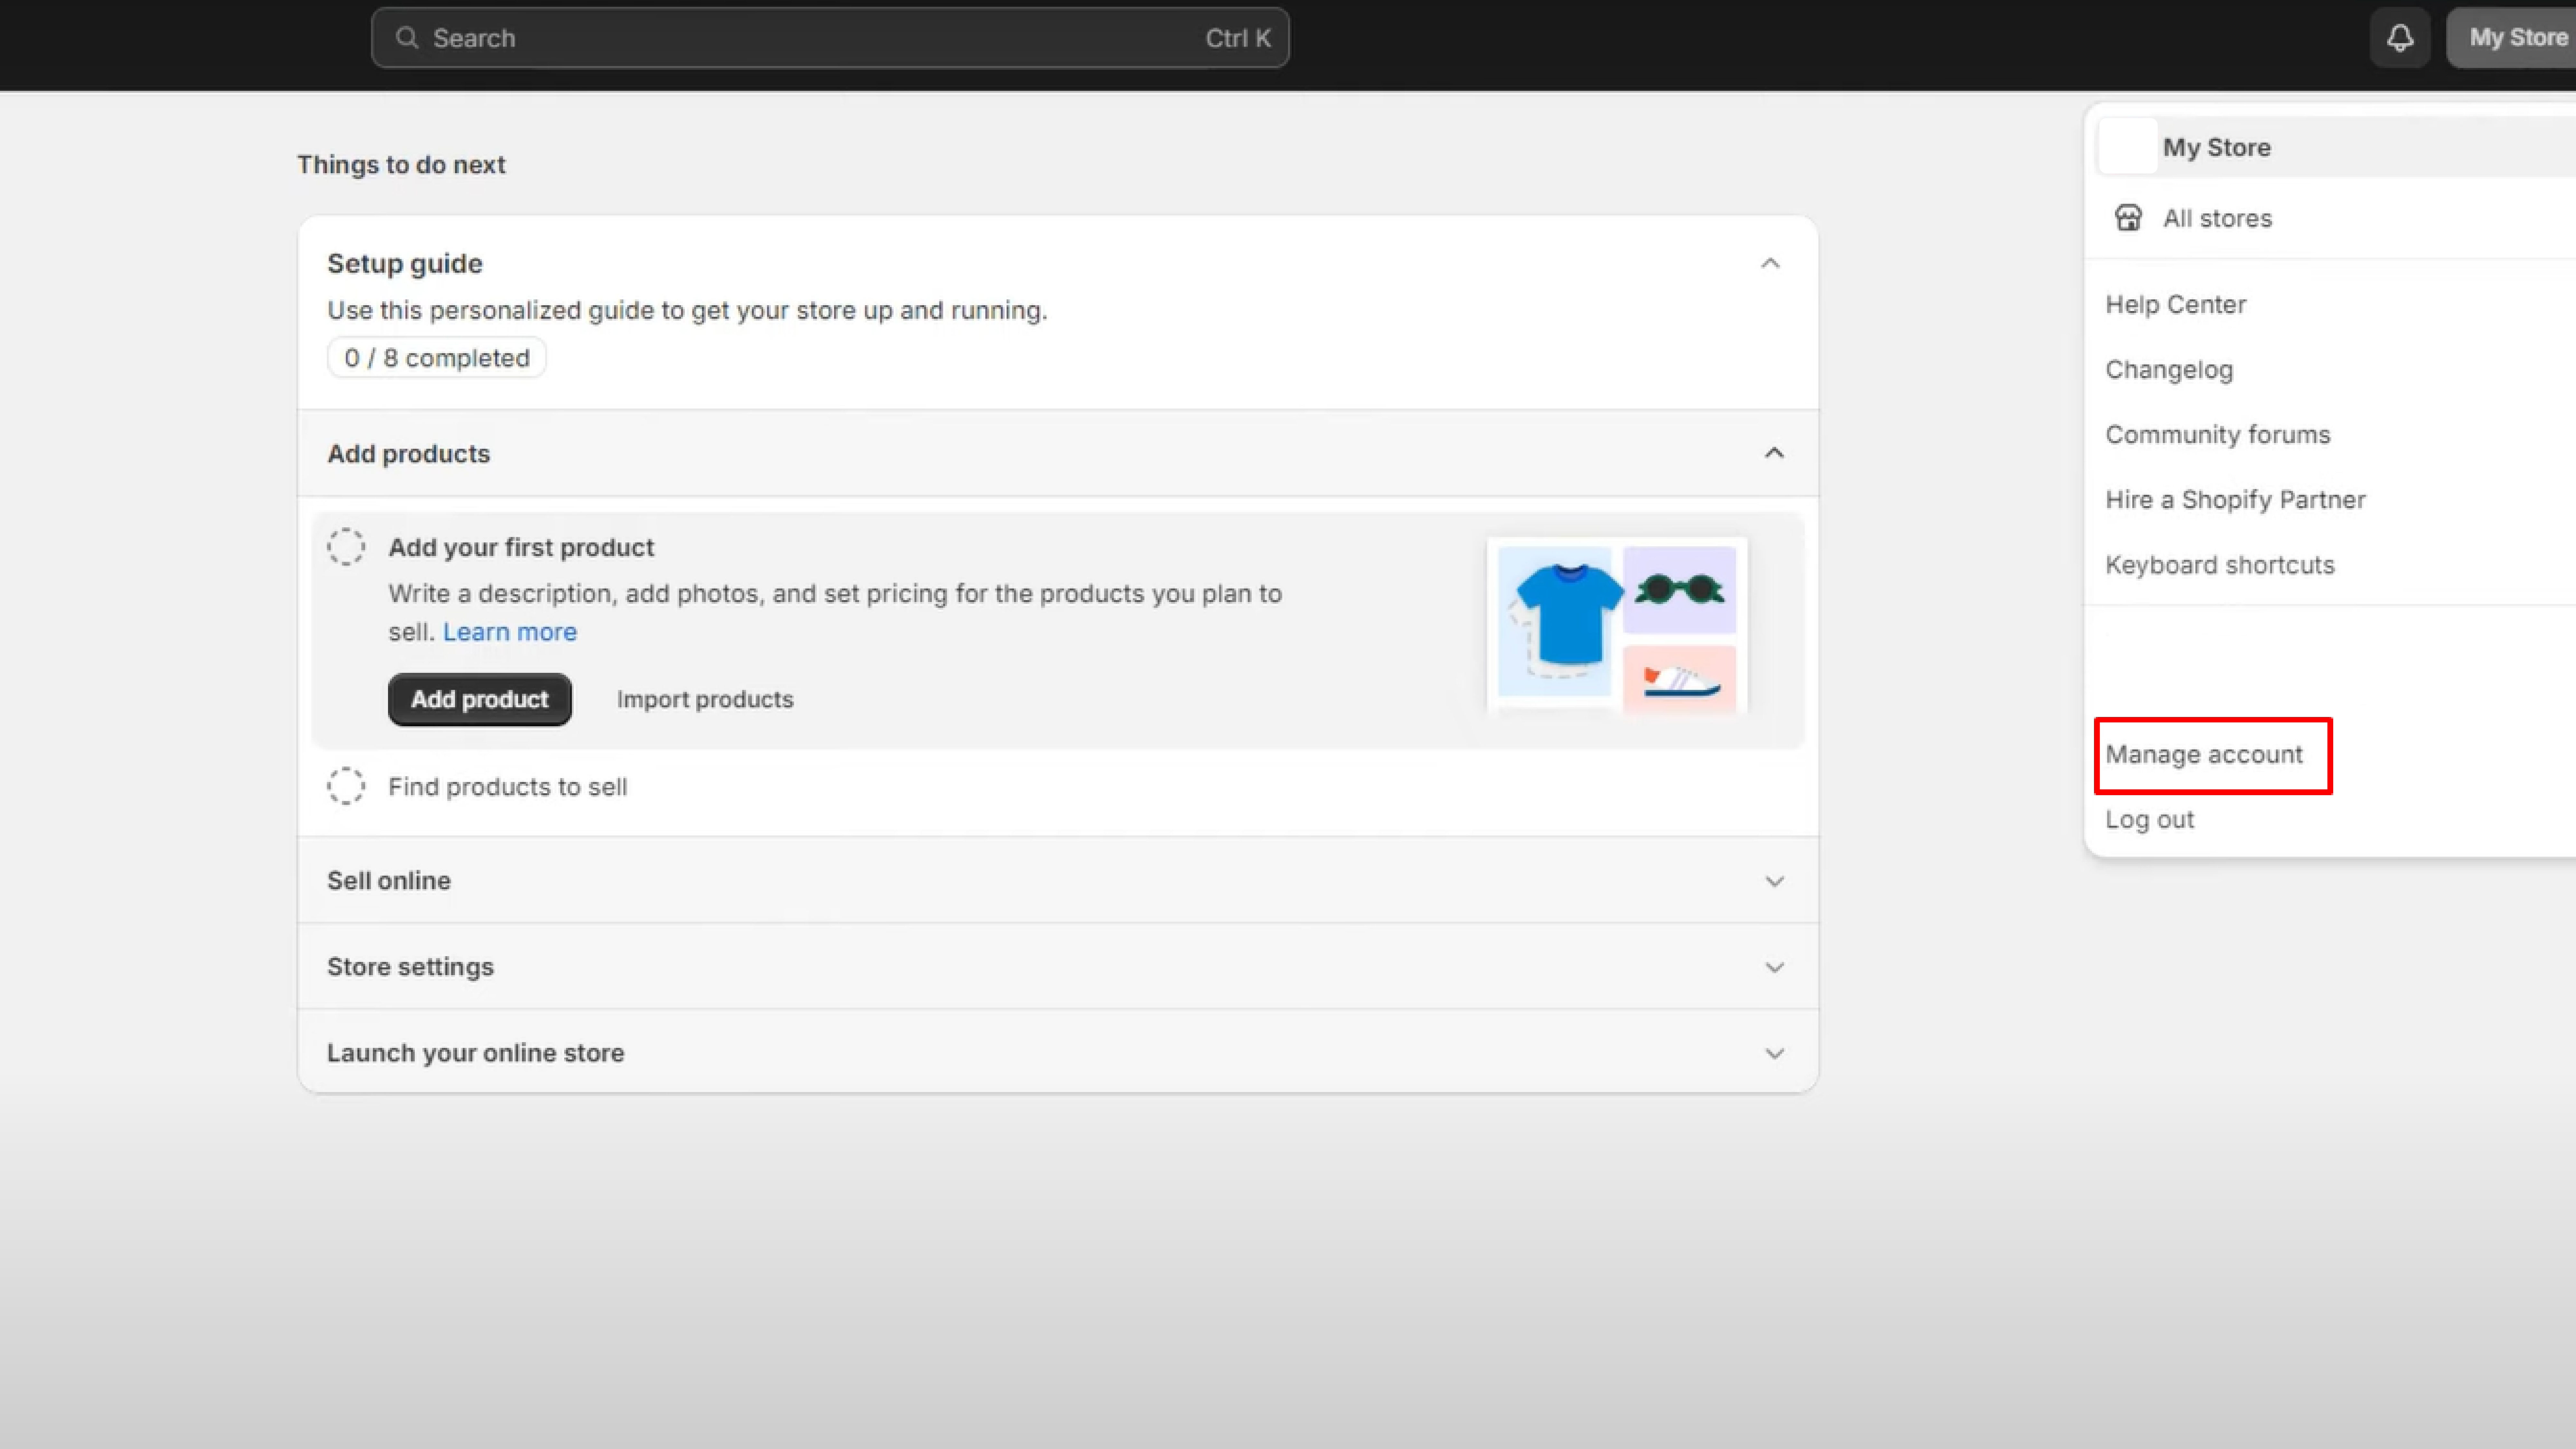Click the '0 / 8 completed' badge
The image size is (2576, 1449).
pyautogui.click(x=437, y=358)
